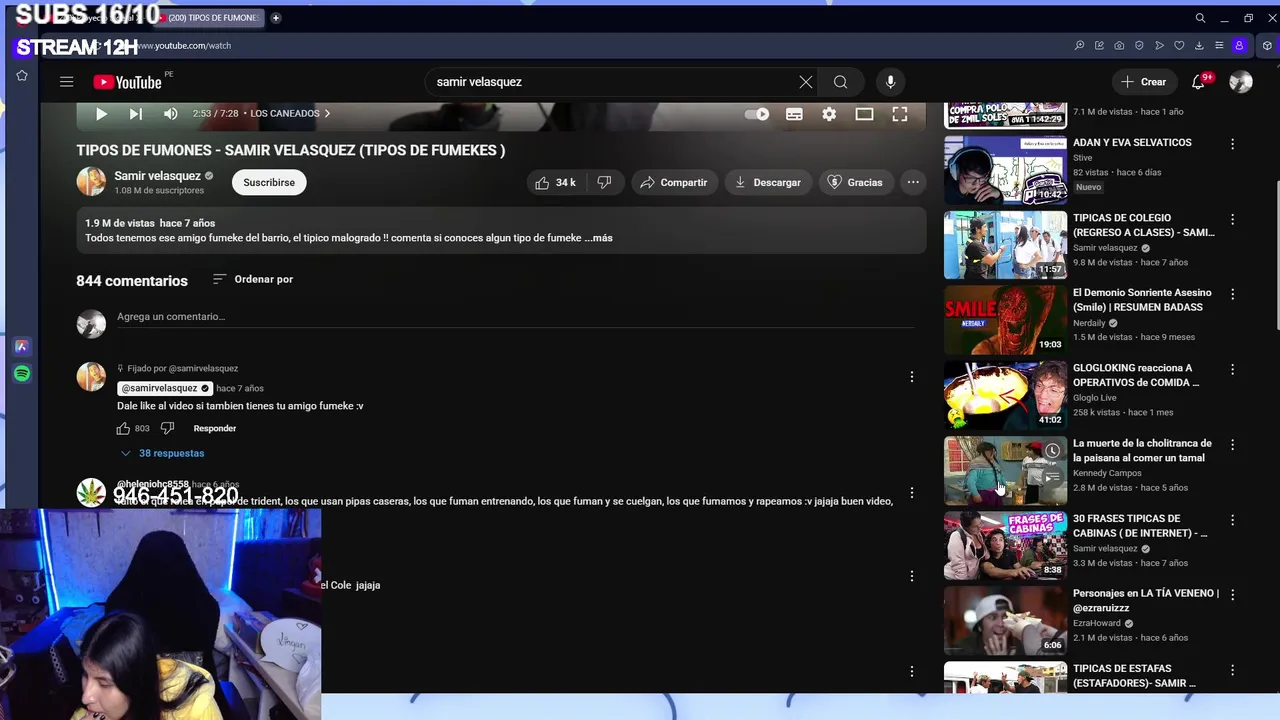The image size is (1280, 720).
Task: Open the YouTube guide hamburger menu
Action: click(x=66, y=82)
